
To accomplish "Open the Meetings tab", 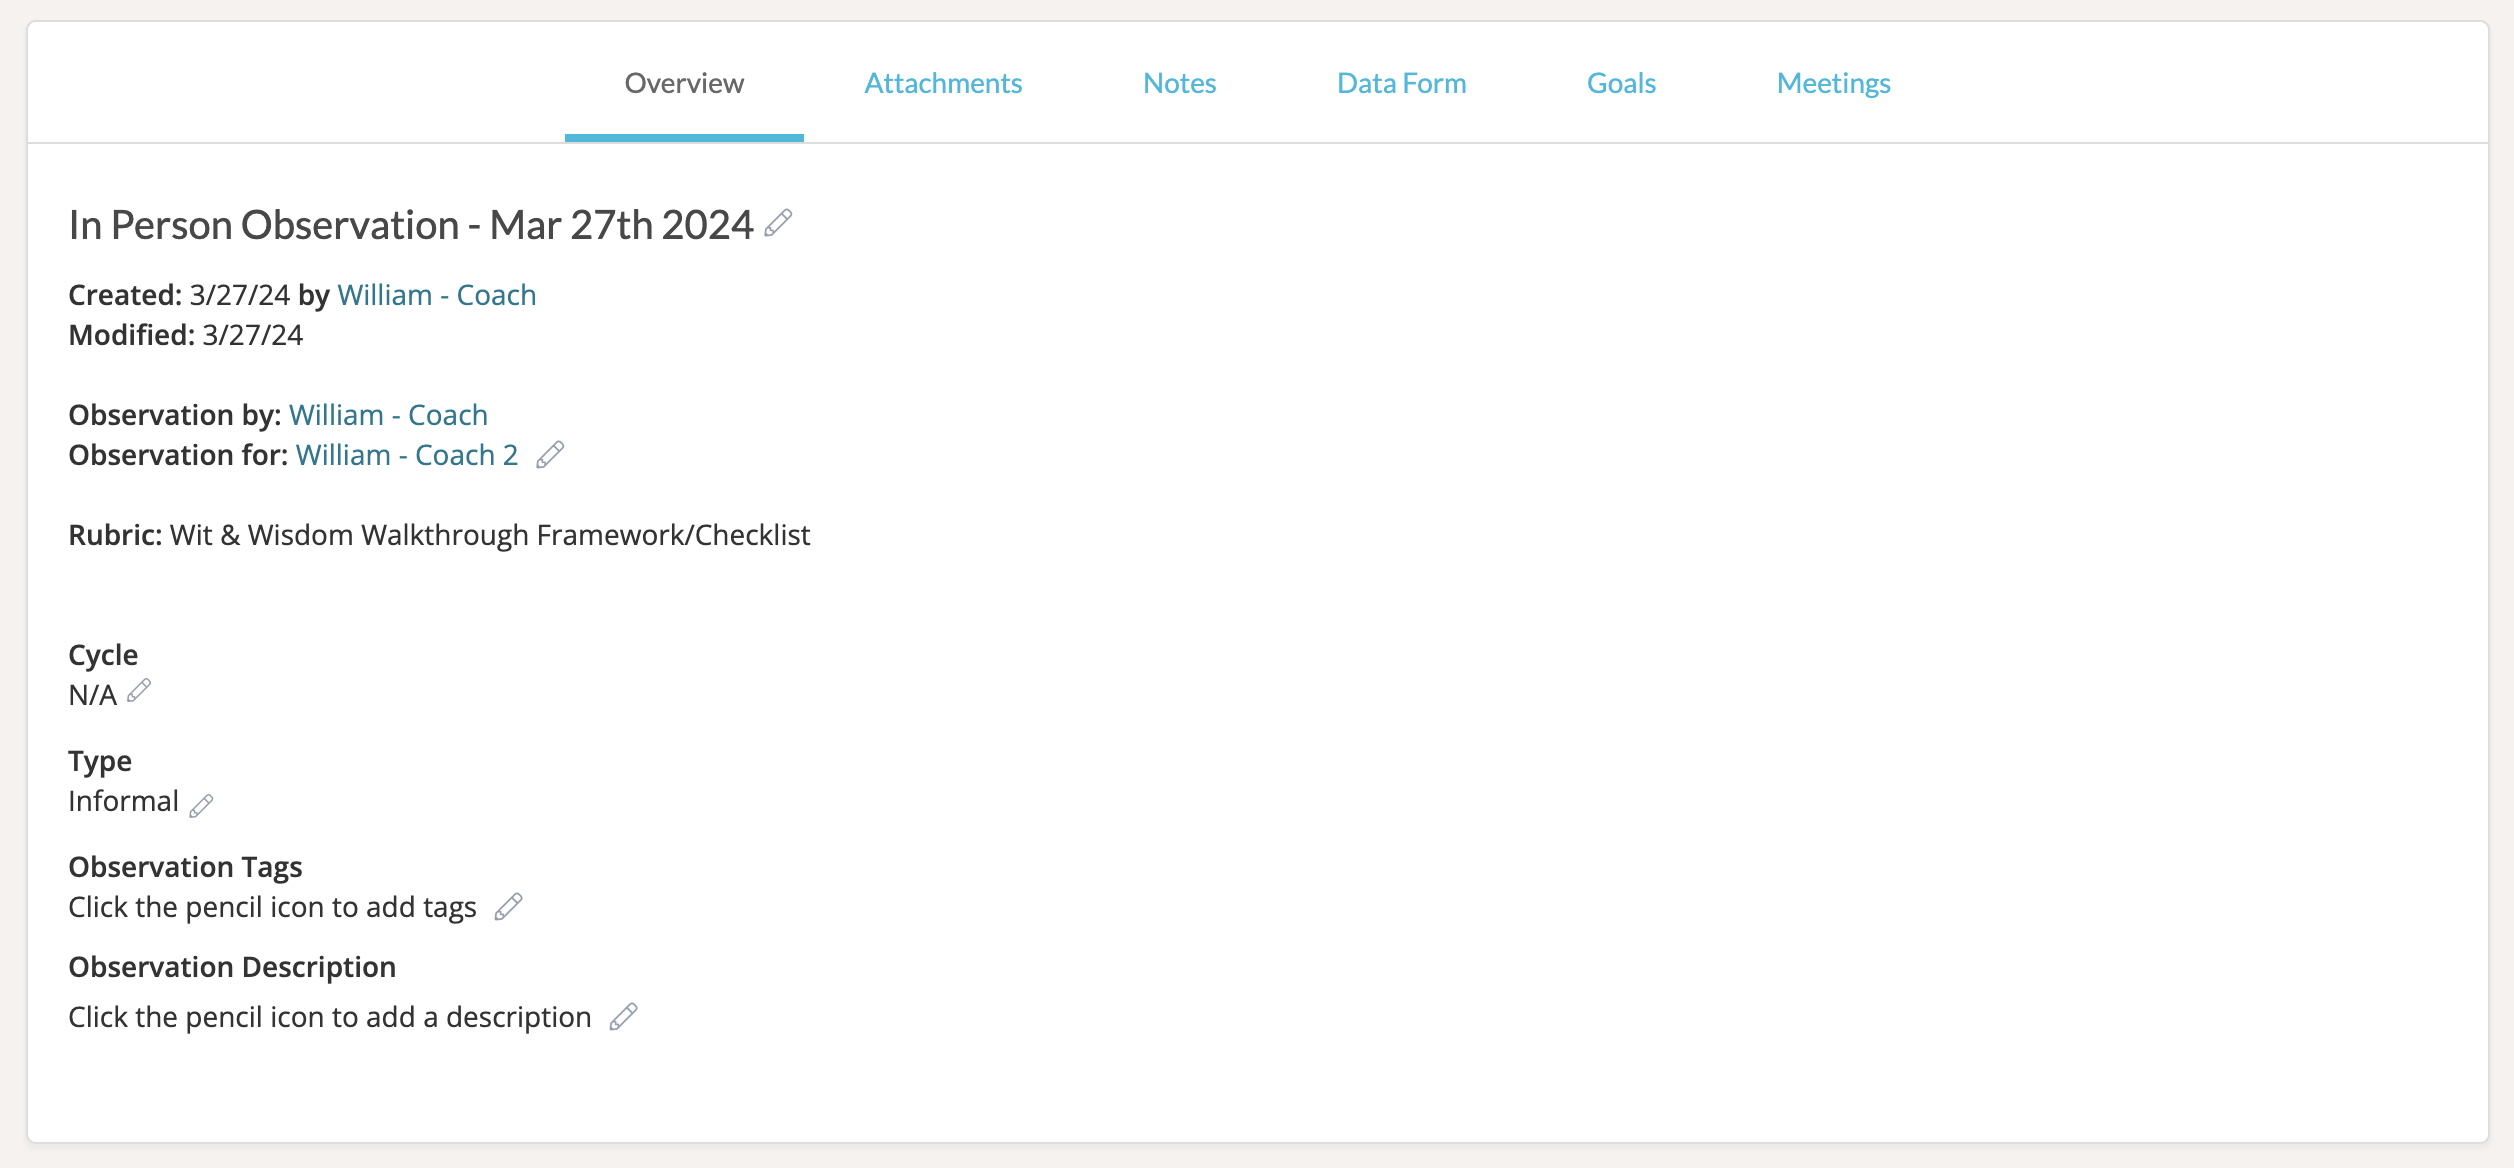I will (1833, 83).
